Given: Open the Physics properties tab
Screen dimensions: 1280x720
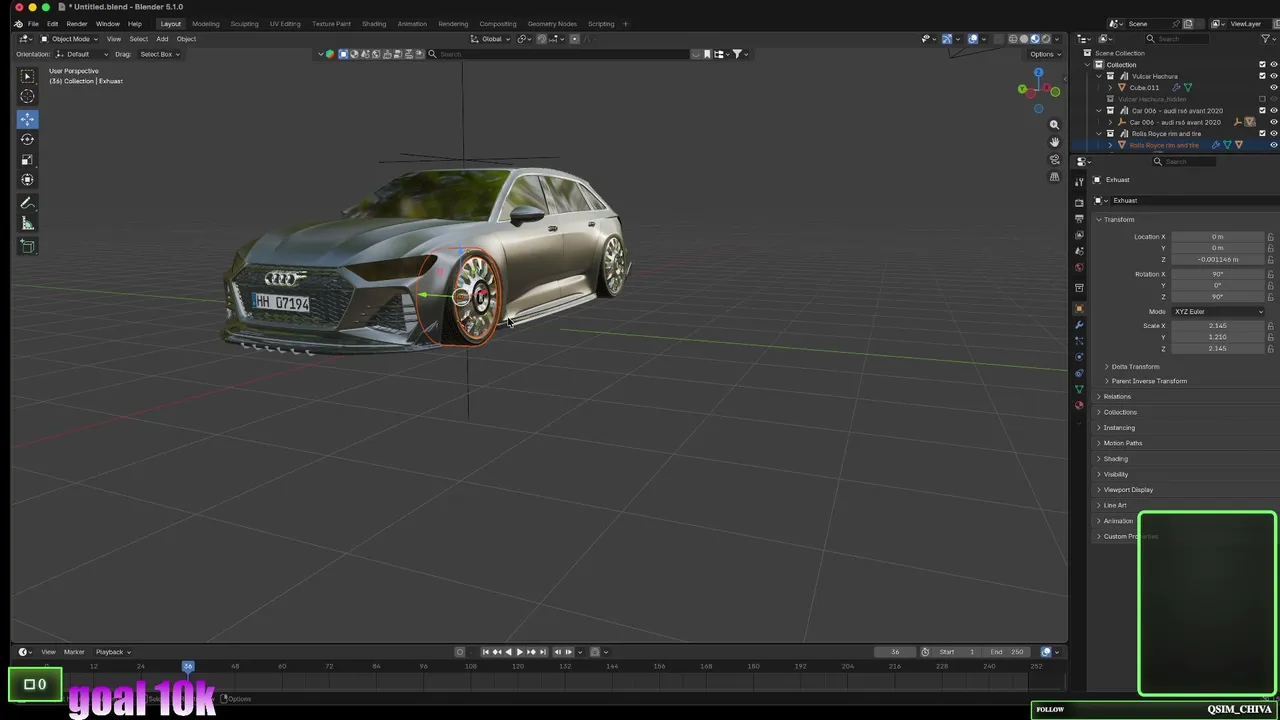Looking at the screenshot, I should pyautogui.click(x=1079, y=357).
